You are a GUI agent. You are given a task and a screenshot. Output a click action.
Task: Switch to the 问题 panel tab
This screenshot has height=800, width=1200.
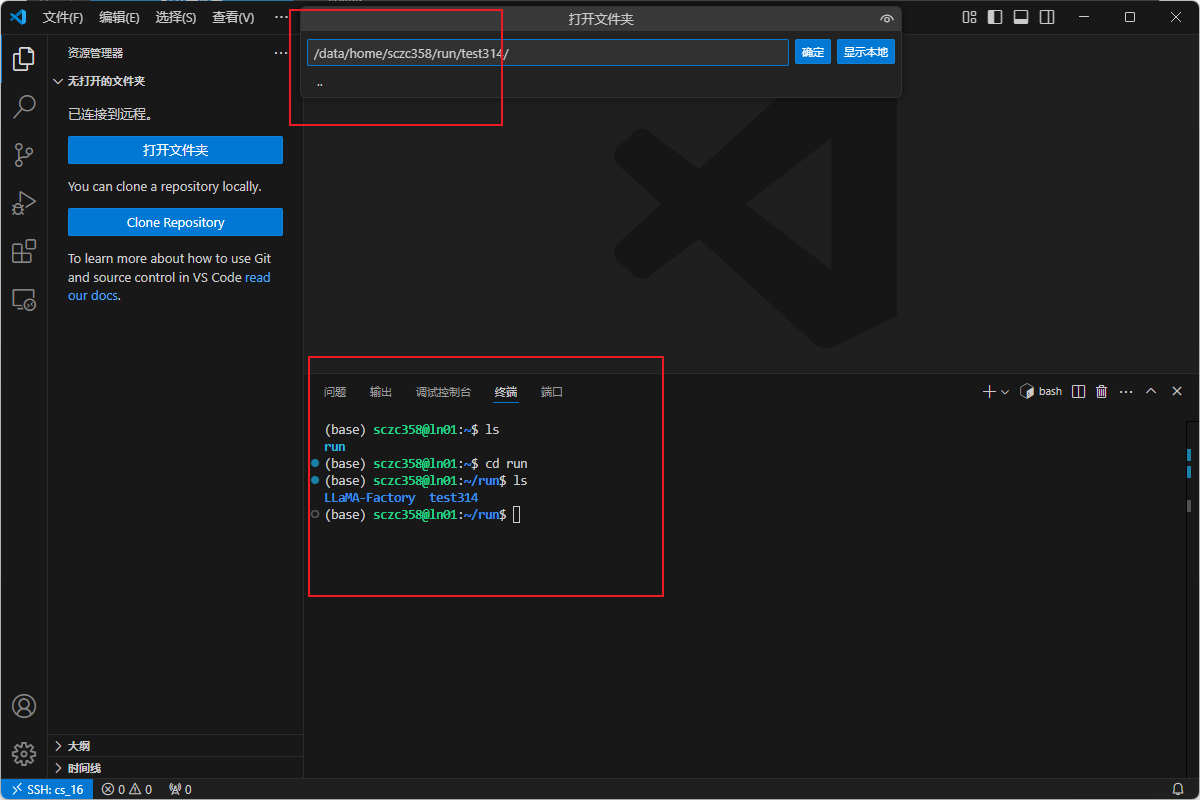pyautogui.click(x=335, y=392)
